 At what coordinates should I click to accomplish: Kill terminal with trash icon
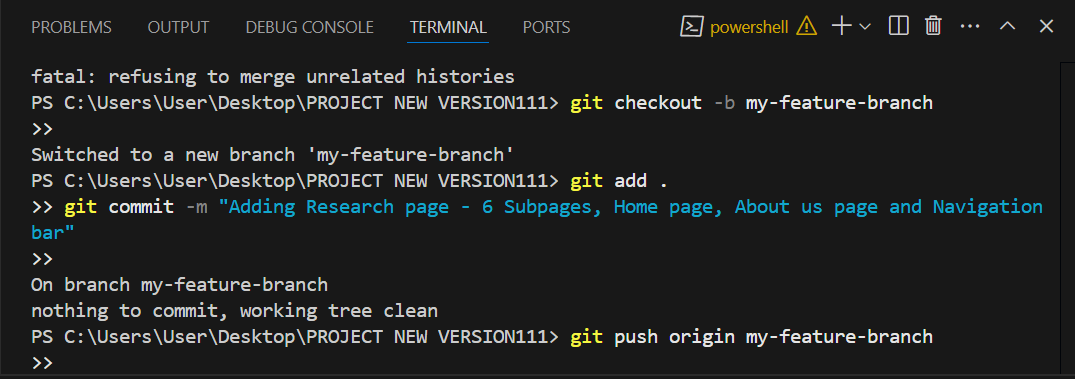point(932,27)
